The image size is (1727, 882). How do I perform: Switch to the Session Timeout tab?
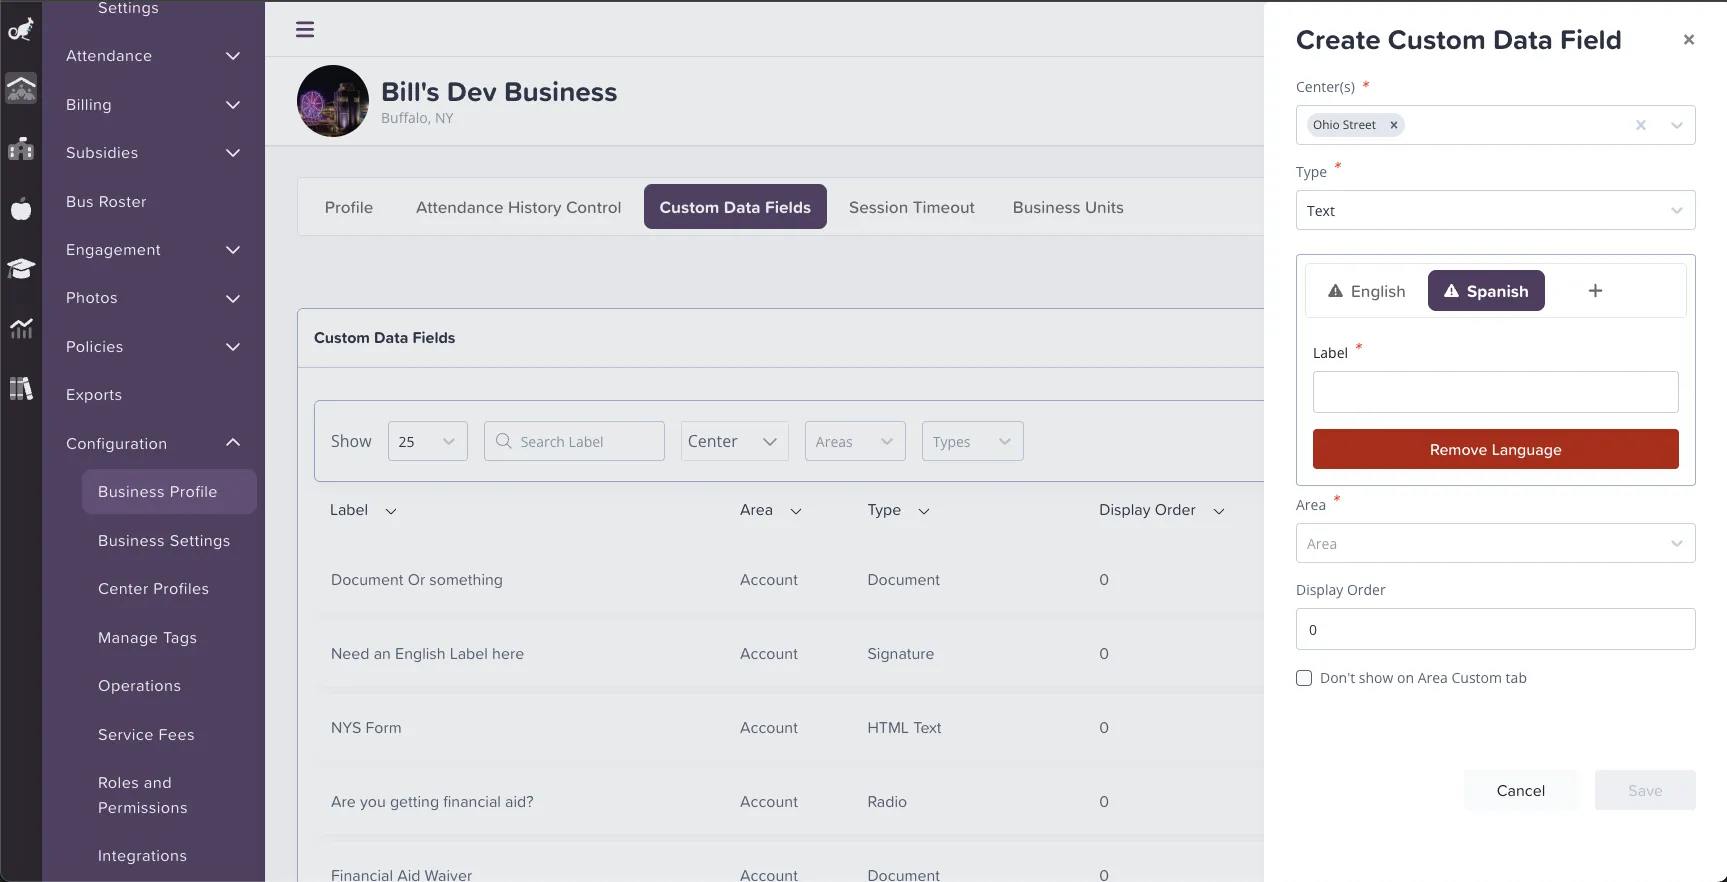911,208
